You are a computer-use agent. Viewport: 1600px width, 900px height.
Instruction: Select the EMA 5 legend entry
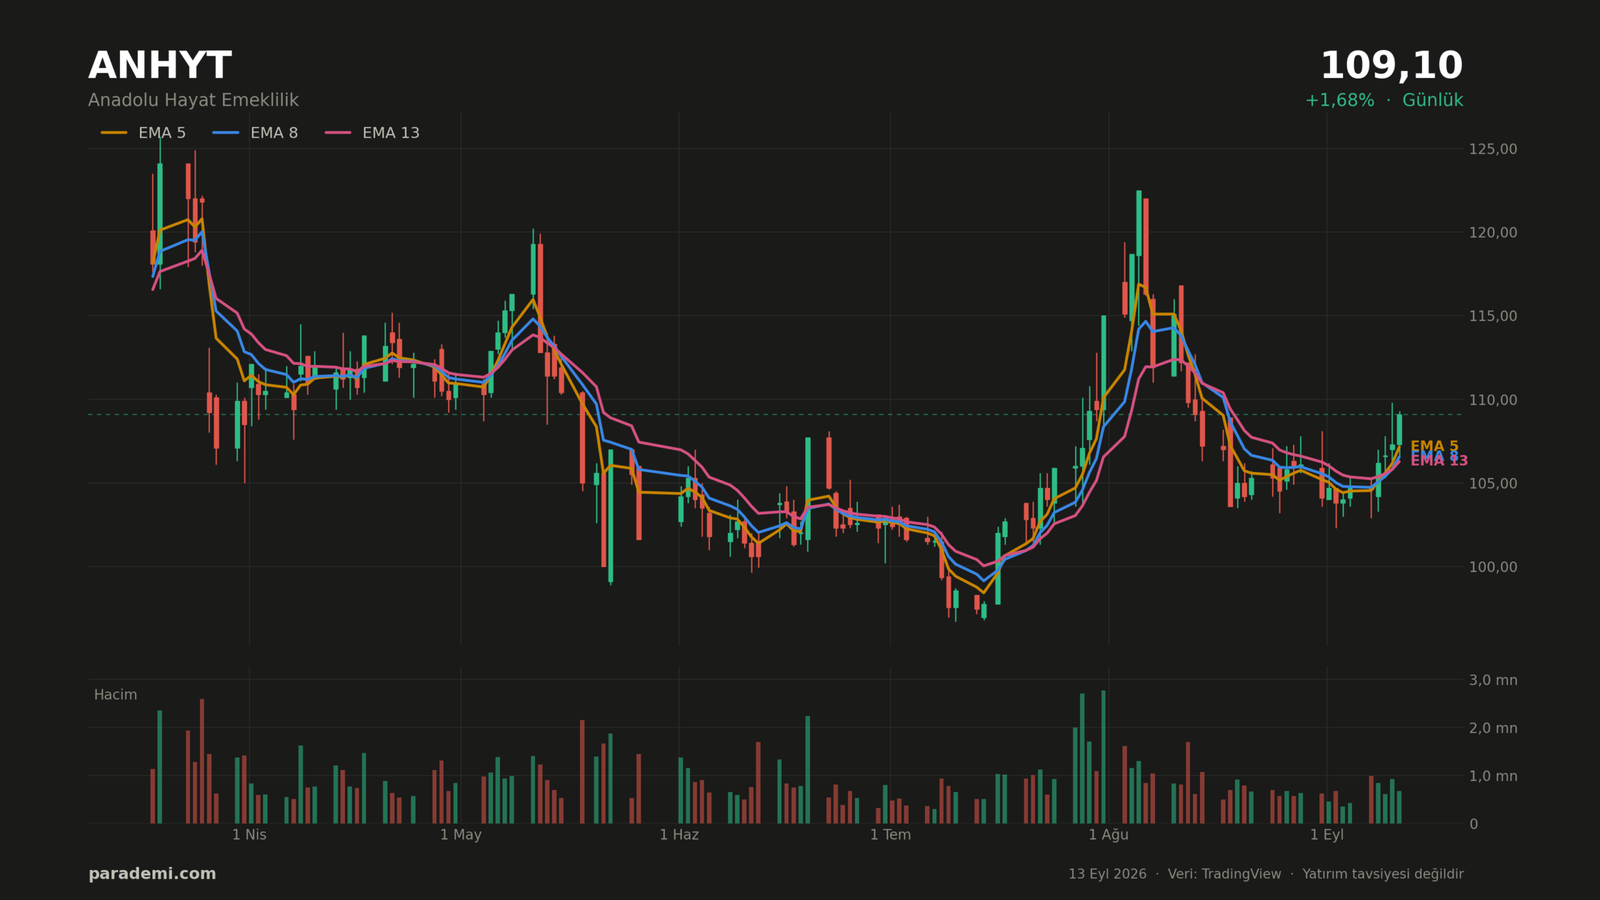[143, 133]
